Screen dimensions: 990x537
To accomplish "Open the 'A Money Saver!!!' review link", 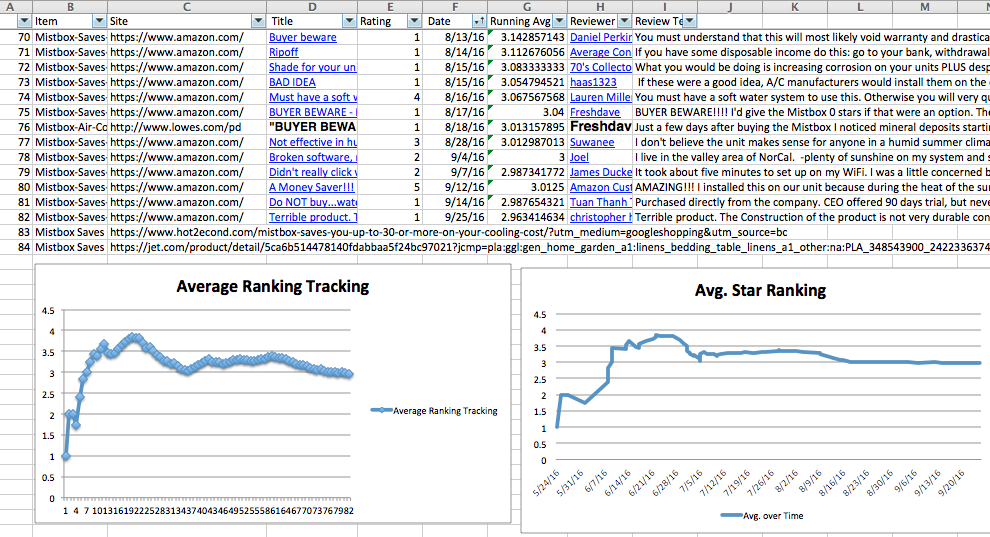I will pos(311,187).
